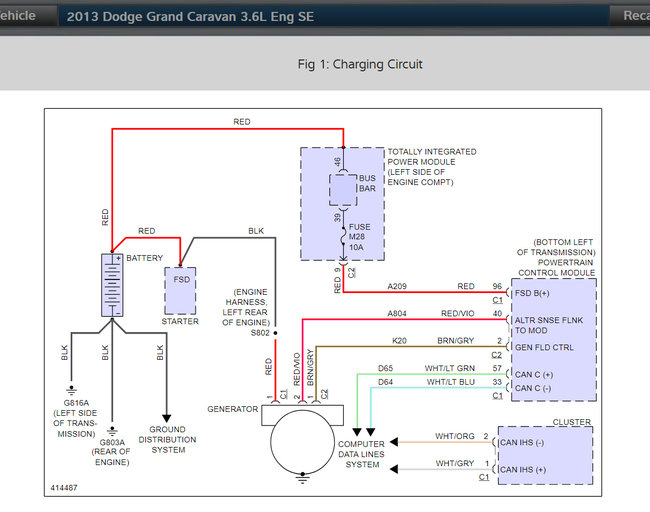Click the pin 57 number at PCM

(497, 369)
